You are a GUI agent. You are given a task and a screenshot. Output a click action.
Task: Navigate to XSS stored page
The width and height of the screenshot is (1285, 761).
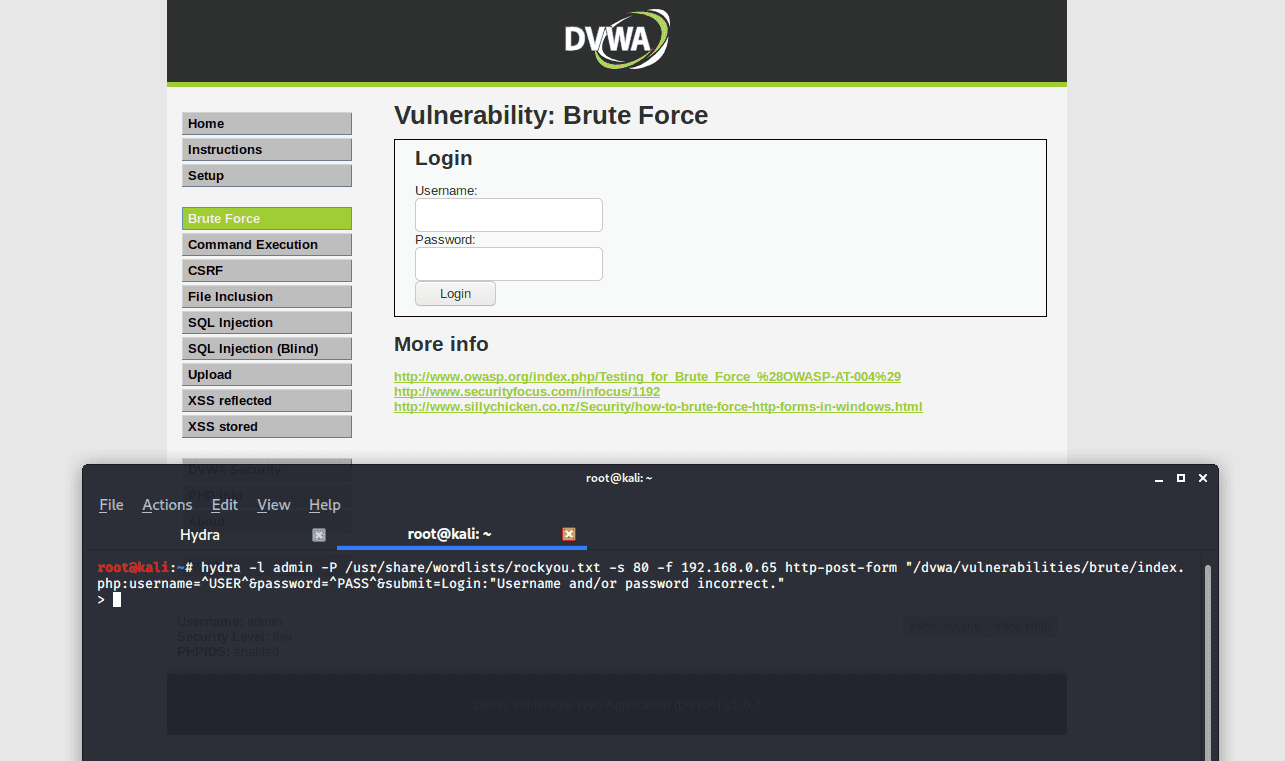(x=267, y=427)
